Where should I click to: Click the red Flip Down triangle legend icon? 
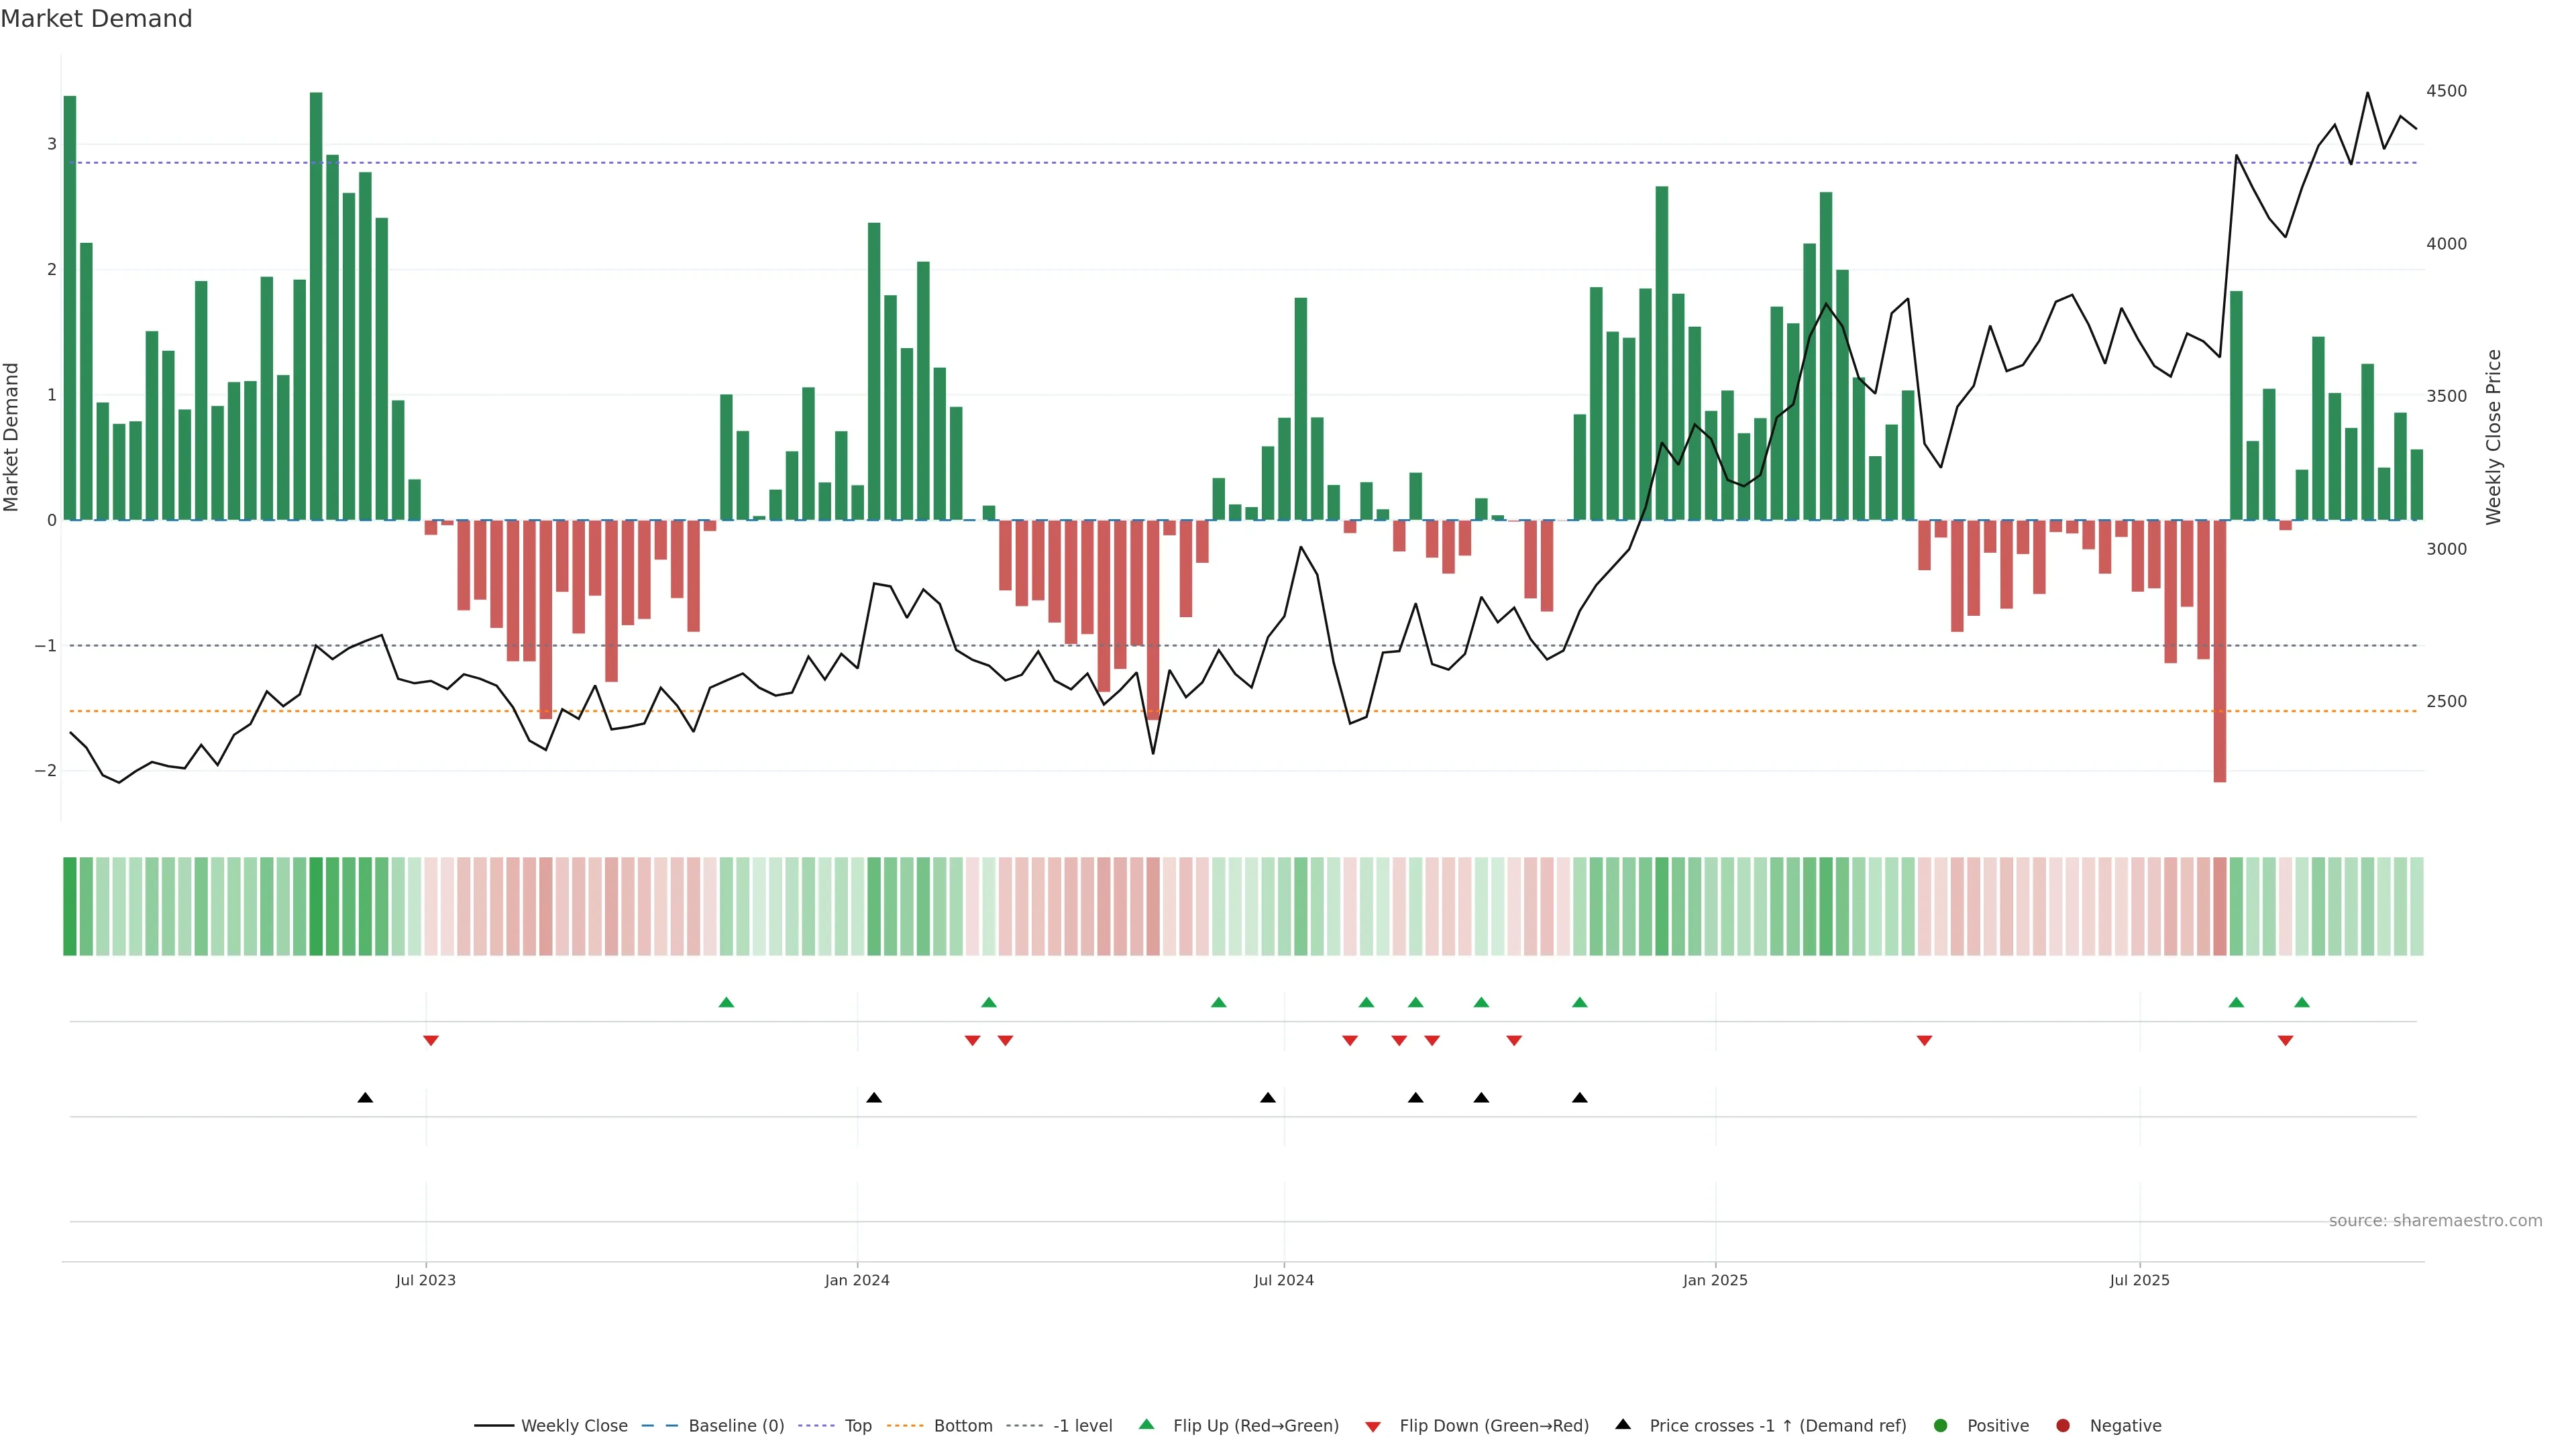[x=1373, y=1426]
